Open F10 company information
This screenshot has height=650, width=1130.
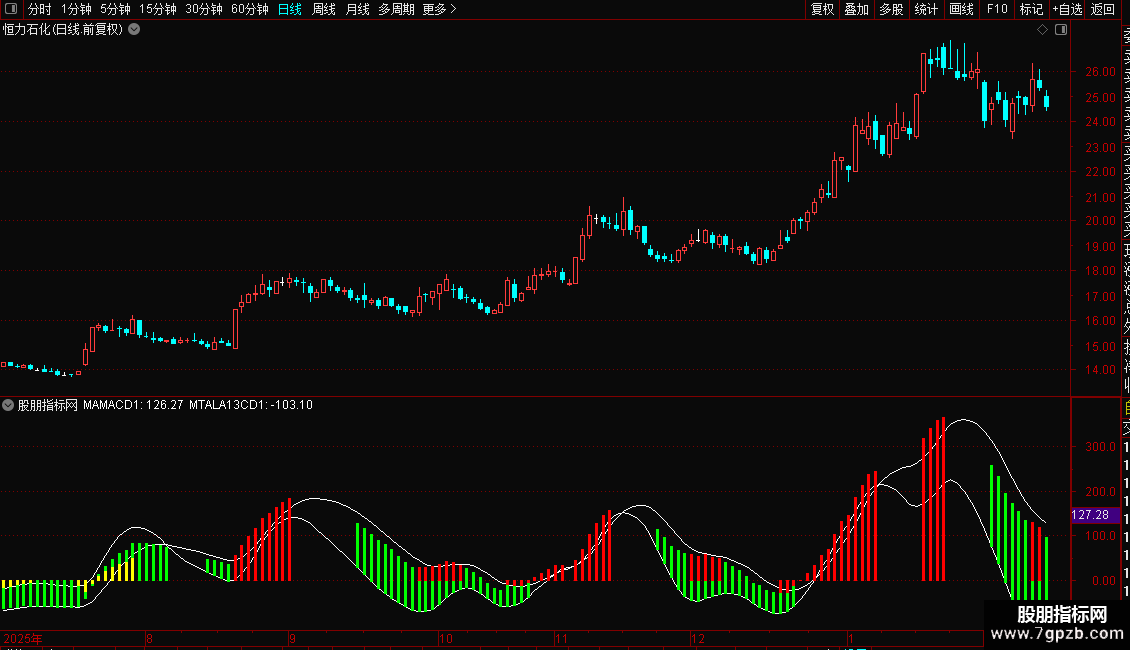997,9
